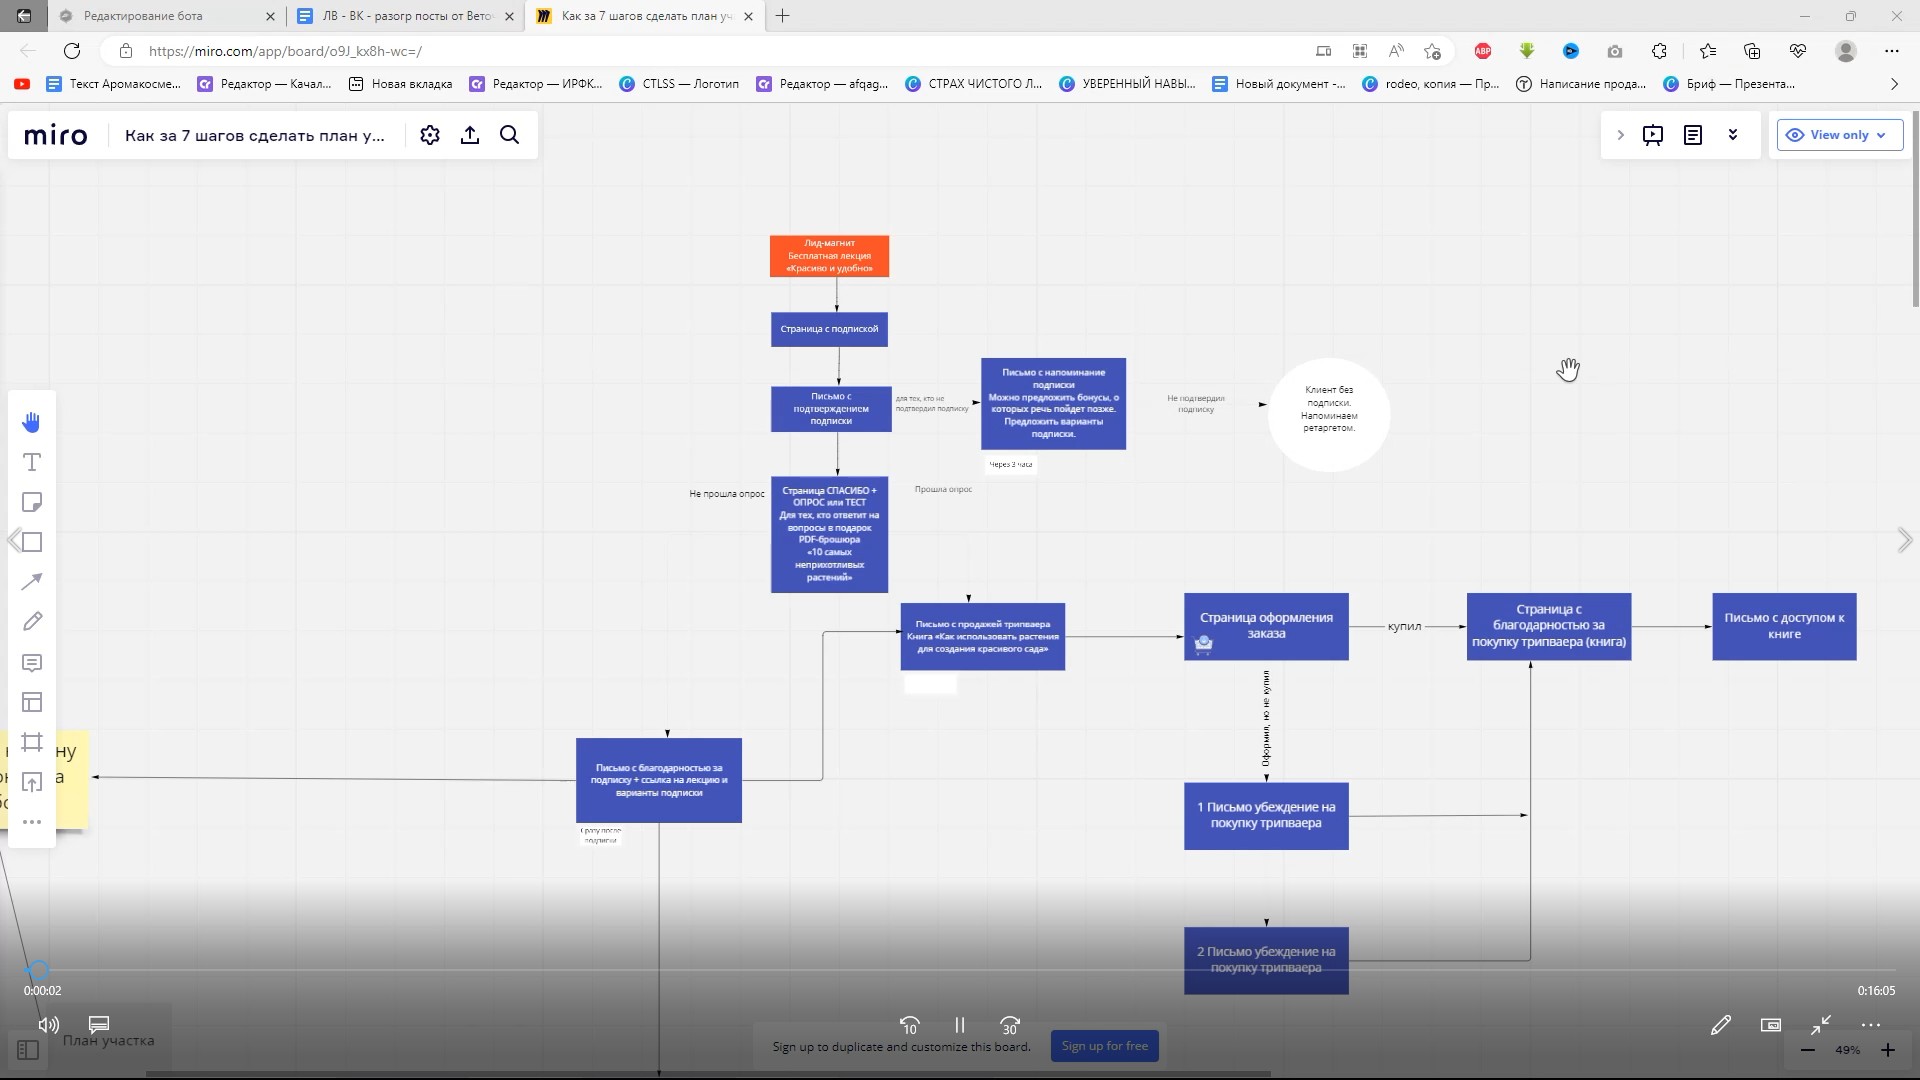
Task: Select the Connection line arrow tool
Action: pos(31,582)
